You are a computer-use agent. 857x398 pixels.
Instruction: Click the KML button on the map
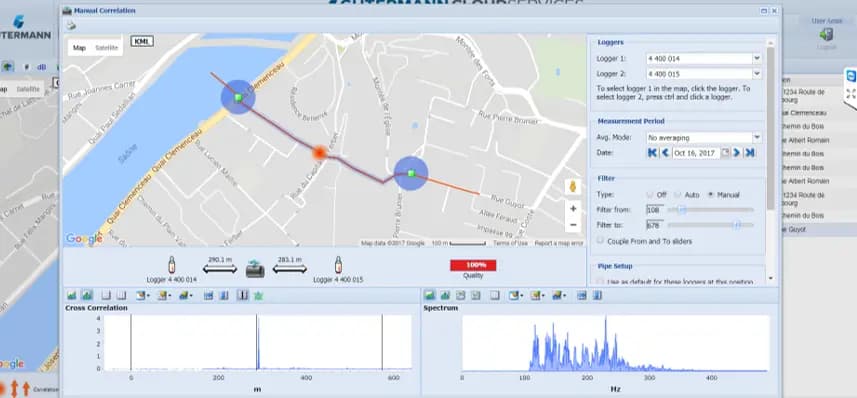coord(142,41)
